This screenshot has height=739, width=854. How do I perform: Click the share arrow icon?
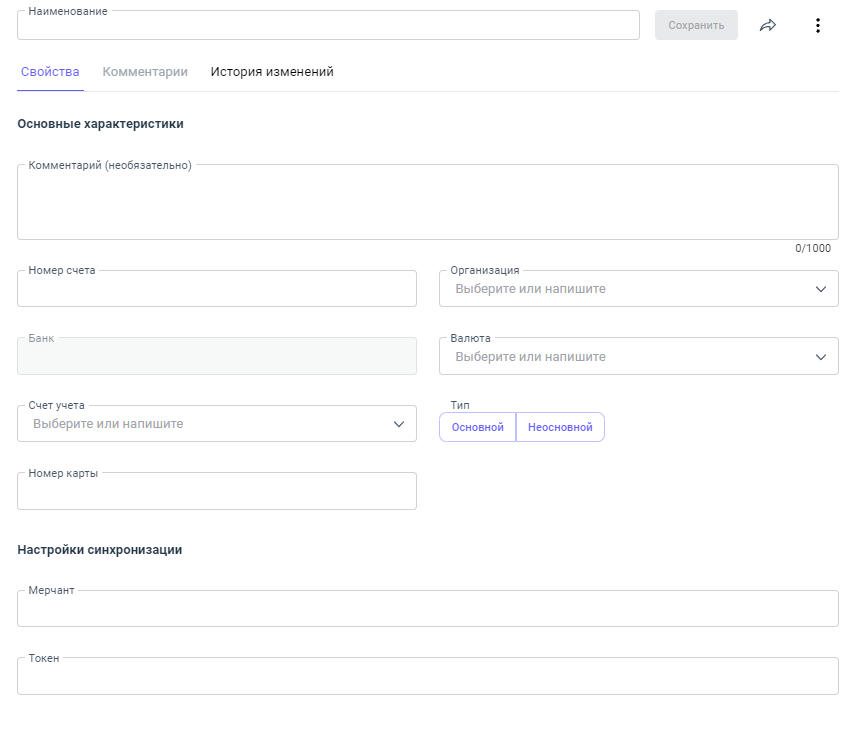click(x=768, y=25)
